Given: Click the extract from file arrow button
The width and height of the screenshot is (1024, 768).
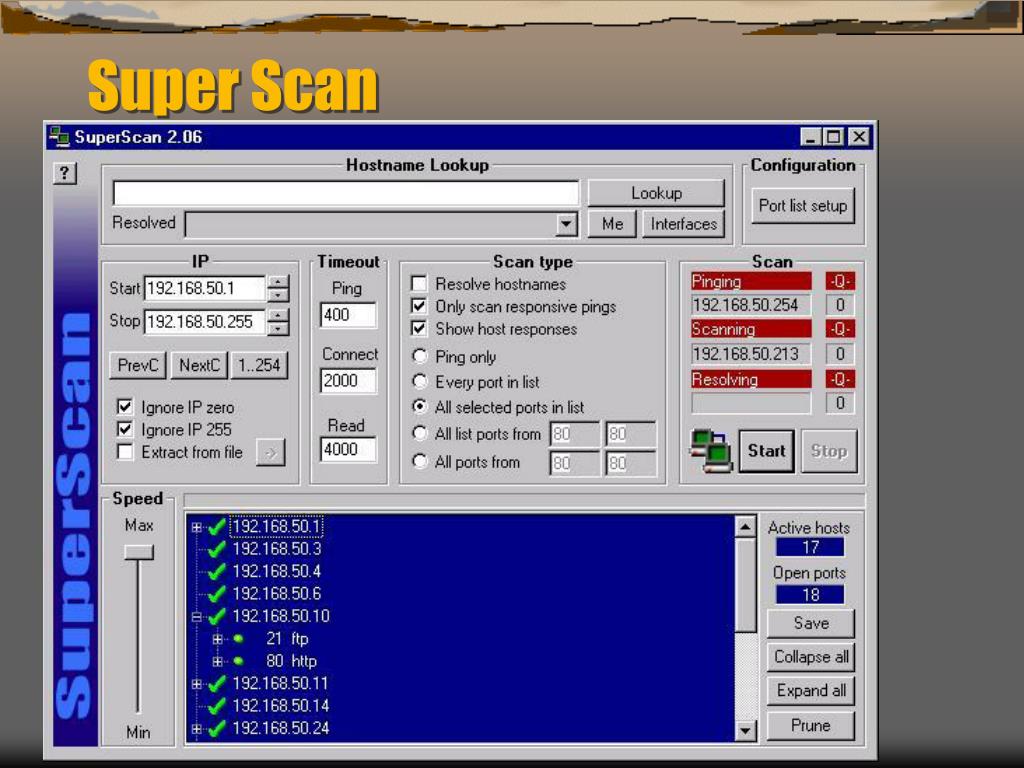Looking at the screenshot, I should [270, 453].
